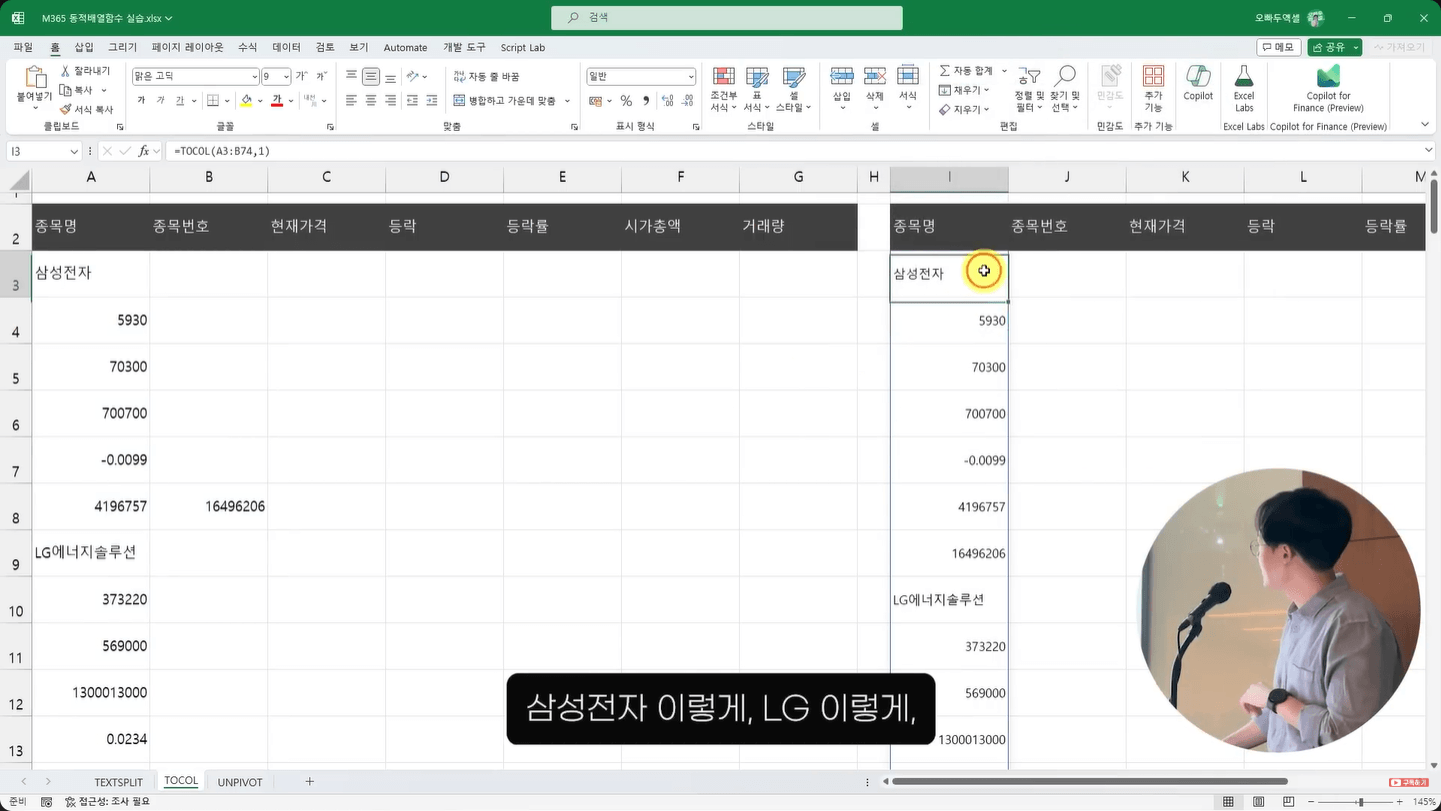Launch the Copilot ribbon button
The width and height of the screenshot is (1441, 811).
point(1198,84)
